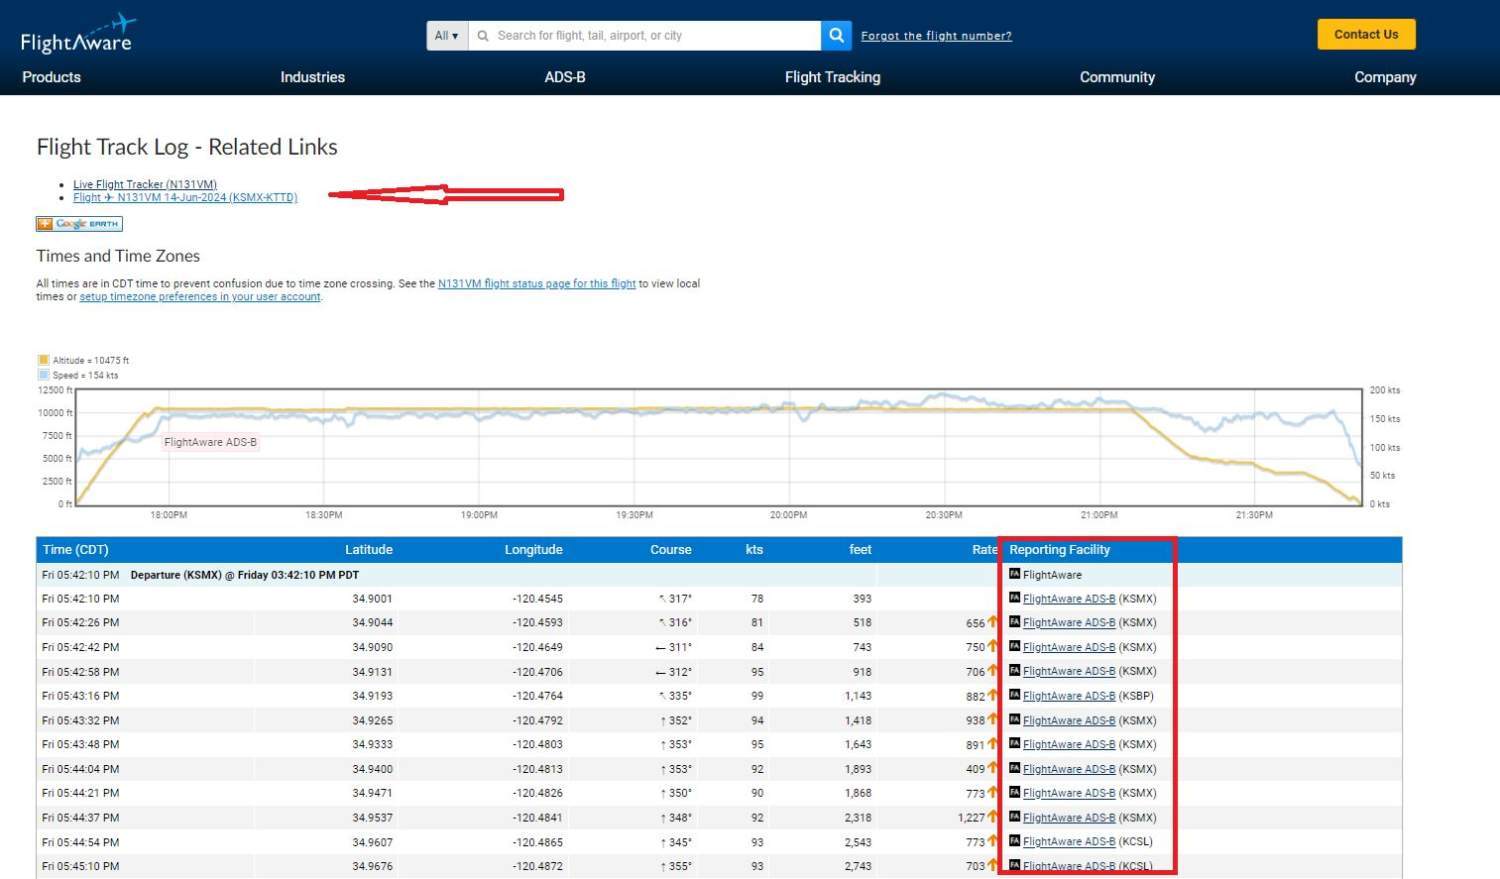Click climb arrow in the 05:43:16 PM row

(x=993, y=695)
